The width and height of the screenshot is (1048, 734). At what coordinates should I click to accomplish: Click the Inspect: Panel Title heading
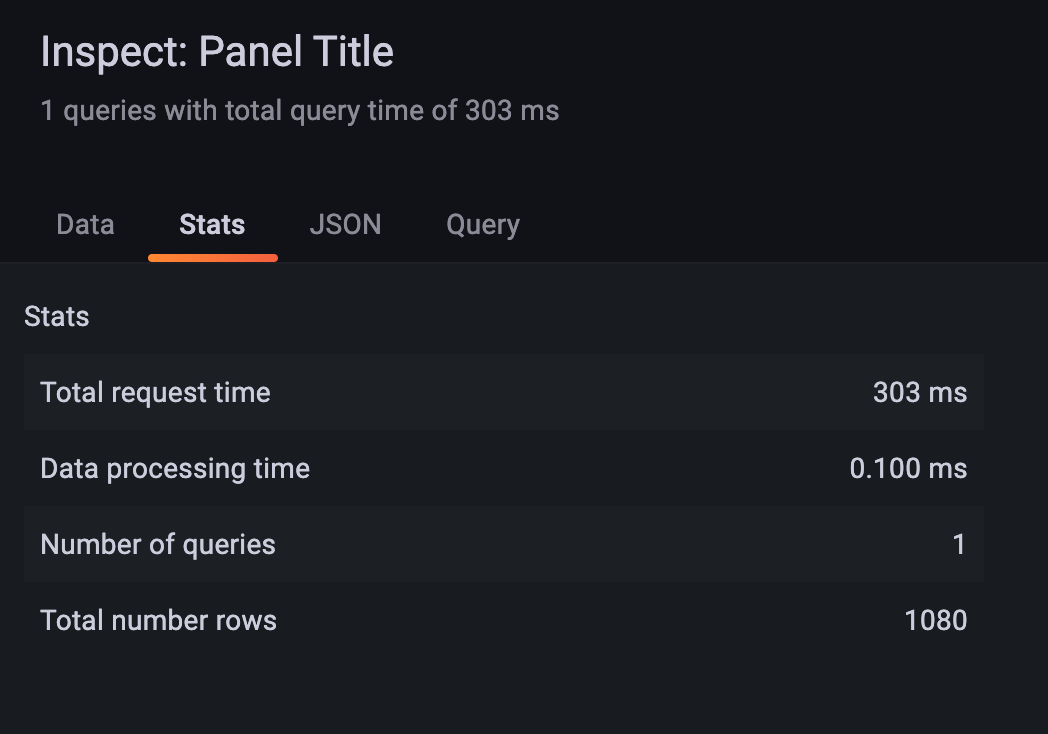pyautogui.click(x=216, y=50)
